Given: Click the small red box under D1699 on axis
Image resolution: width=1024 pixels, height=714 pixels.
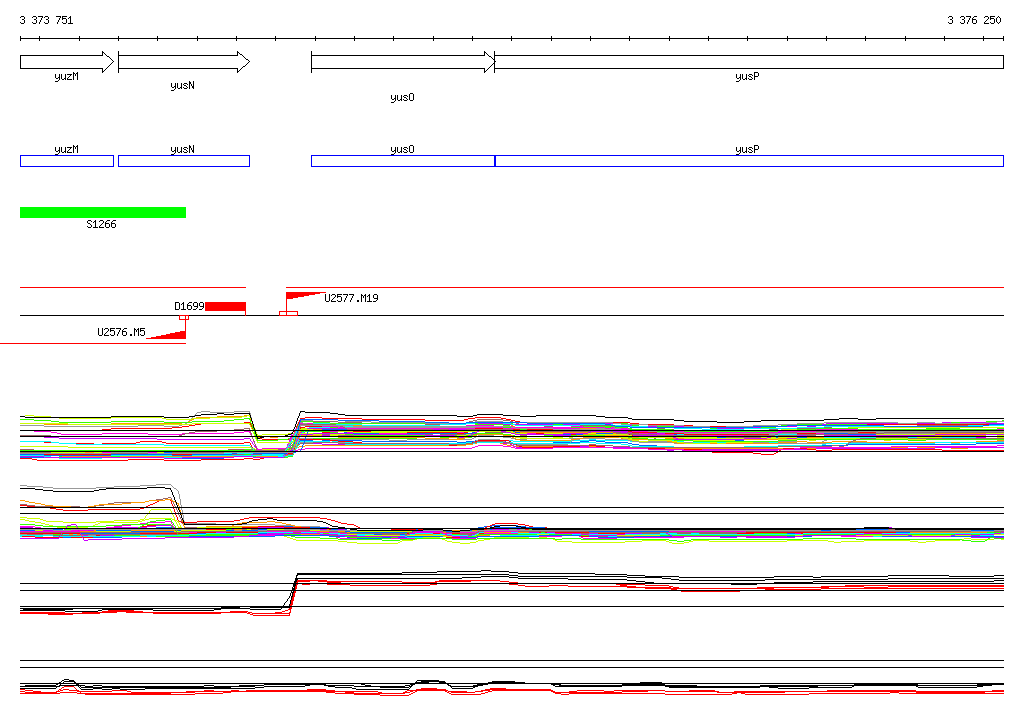Looking at the screenshot, I should click(184, 317).
